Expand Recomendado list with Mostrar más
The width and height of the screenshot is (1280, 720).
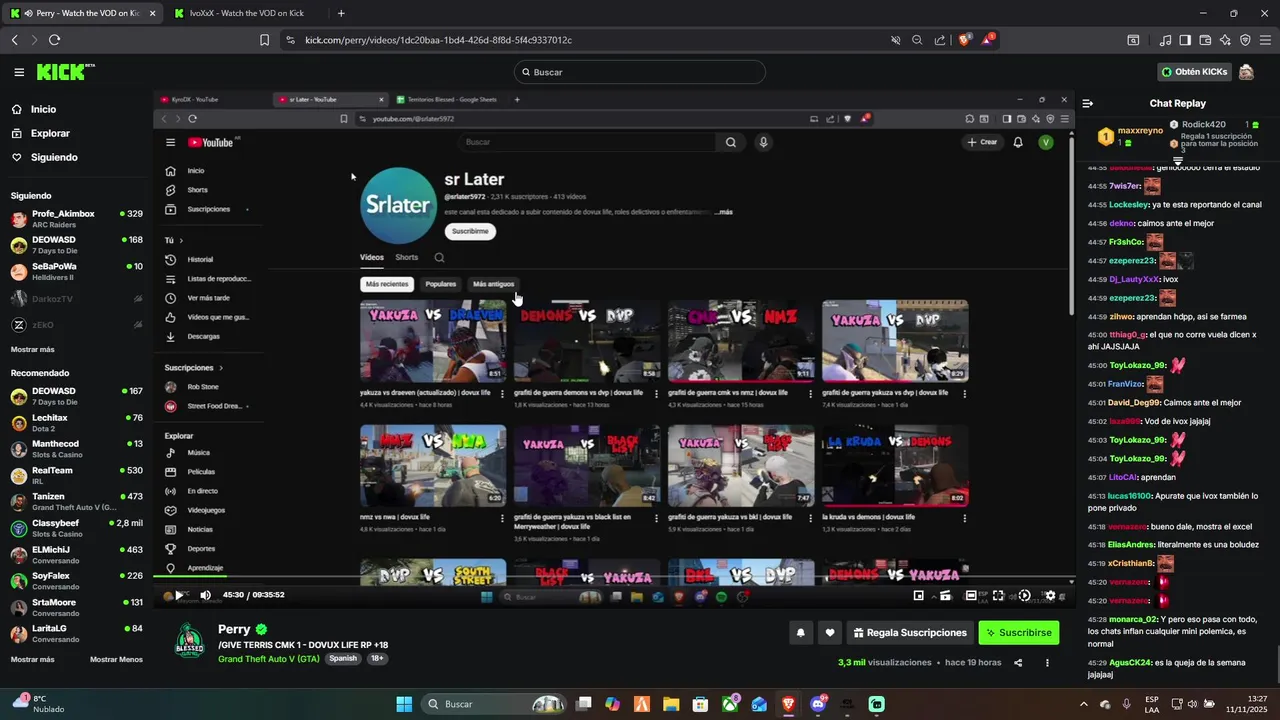33,659
